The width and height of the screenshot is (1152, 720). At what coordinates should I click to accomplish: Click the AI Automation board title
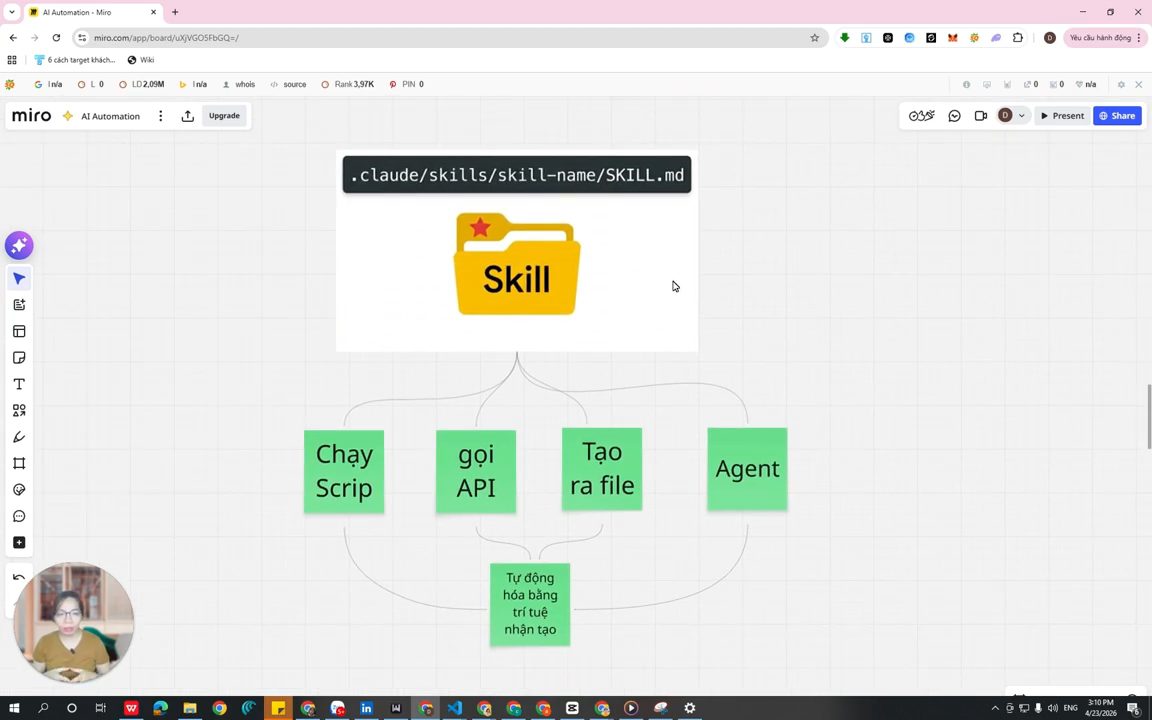click(110, 116)
